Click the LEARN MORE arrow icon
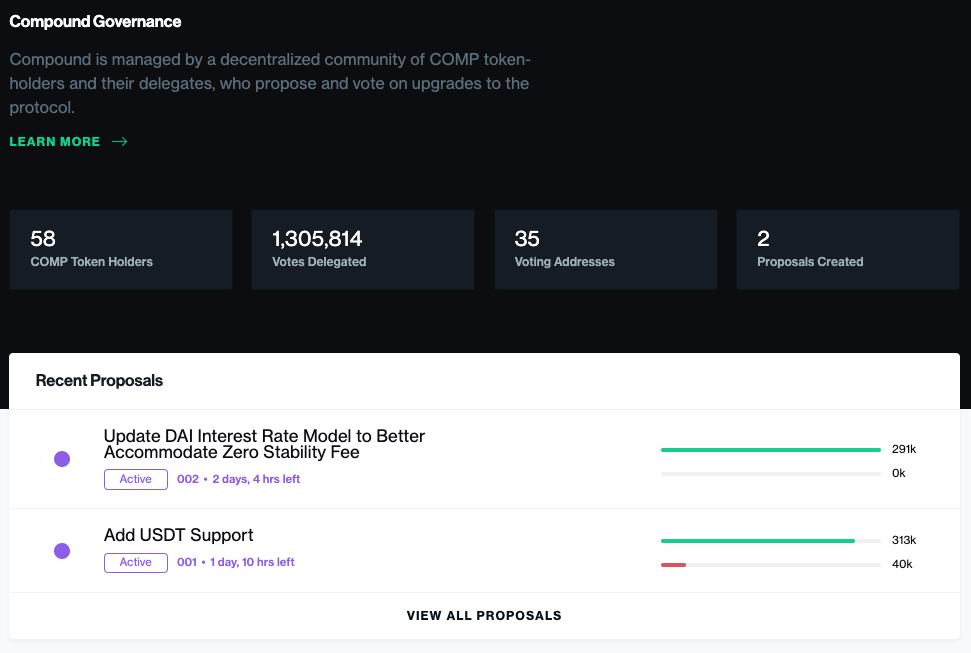The image size is (971, 653). [120, 142]
